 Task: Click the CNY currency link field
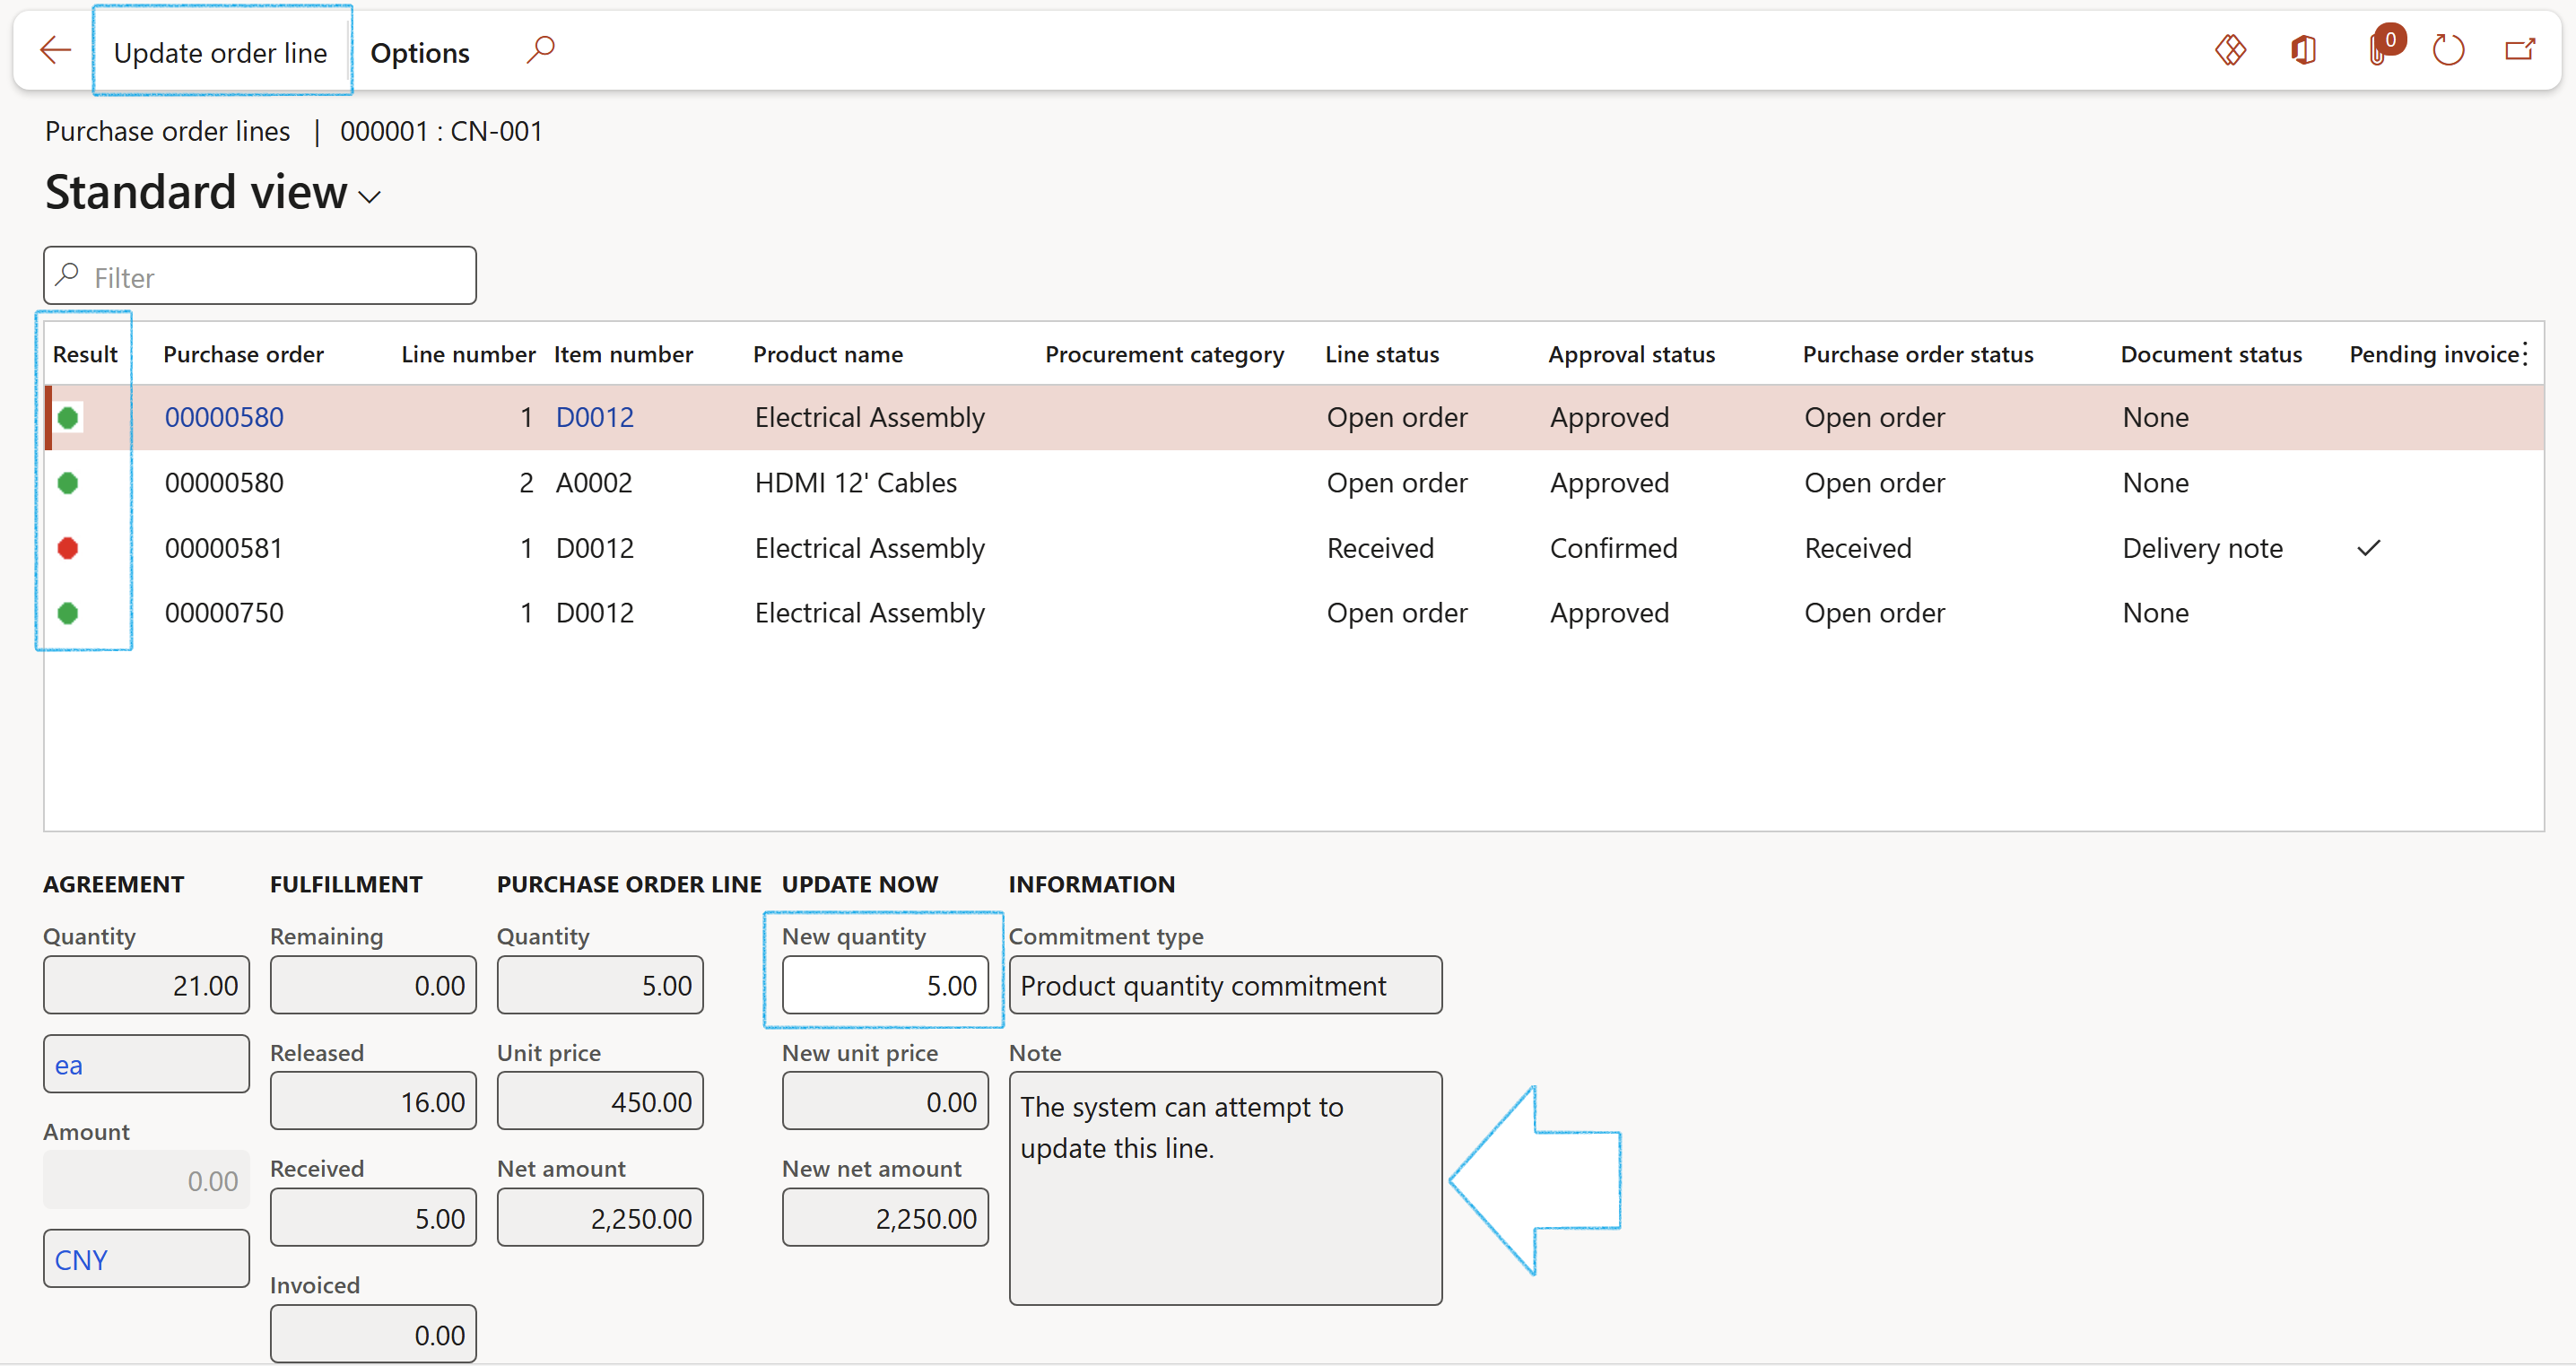[x=146, y=1259]
